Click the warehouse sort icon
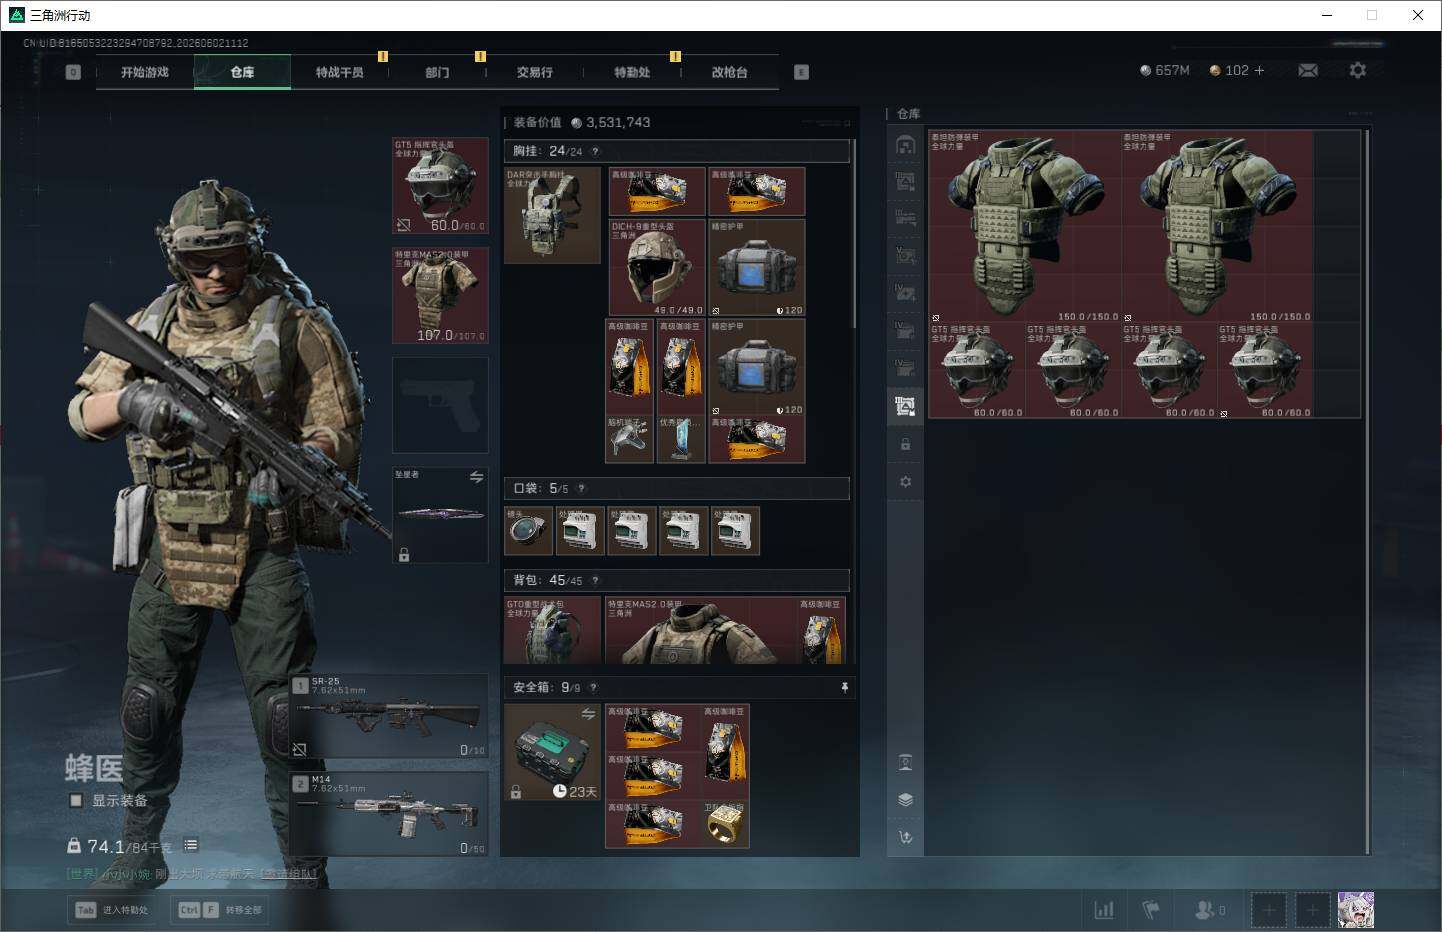Viewport: 1442px width, 932px height. click(905, 837)
